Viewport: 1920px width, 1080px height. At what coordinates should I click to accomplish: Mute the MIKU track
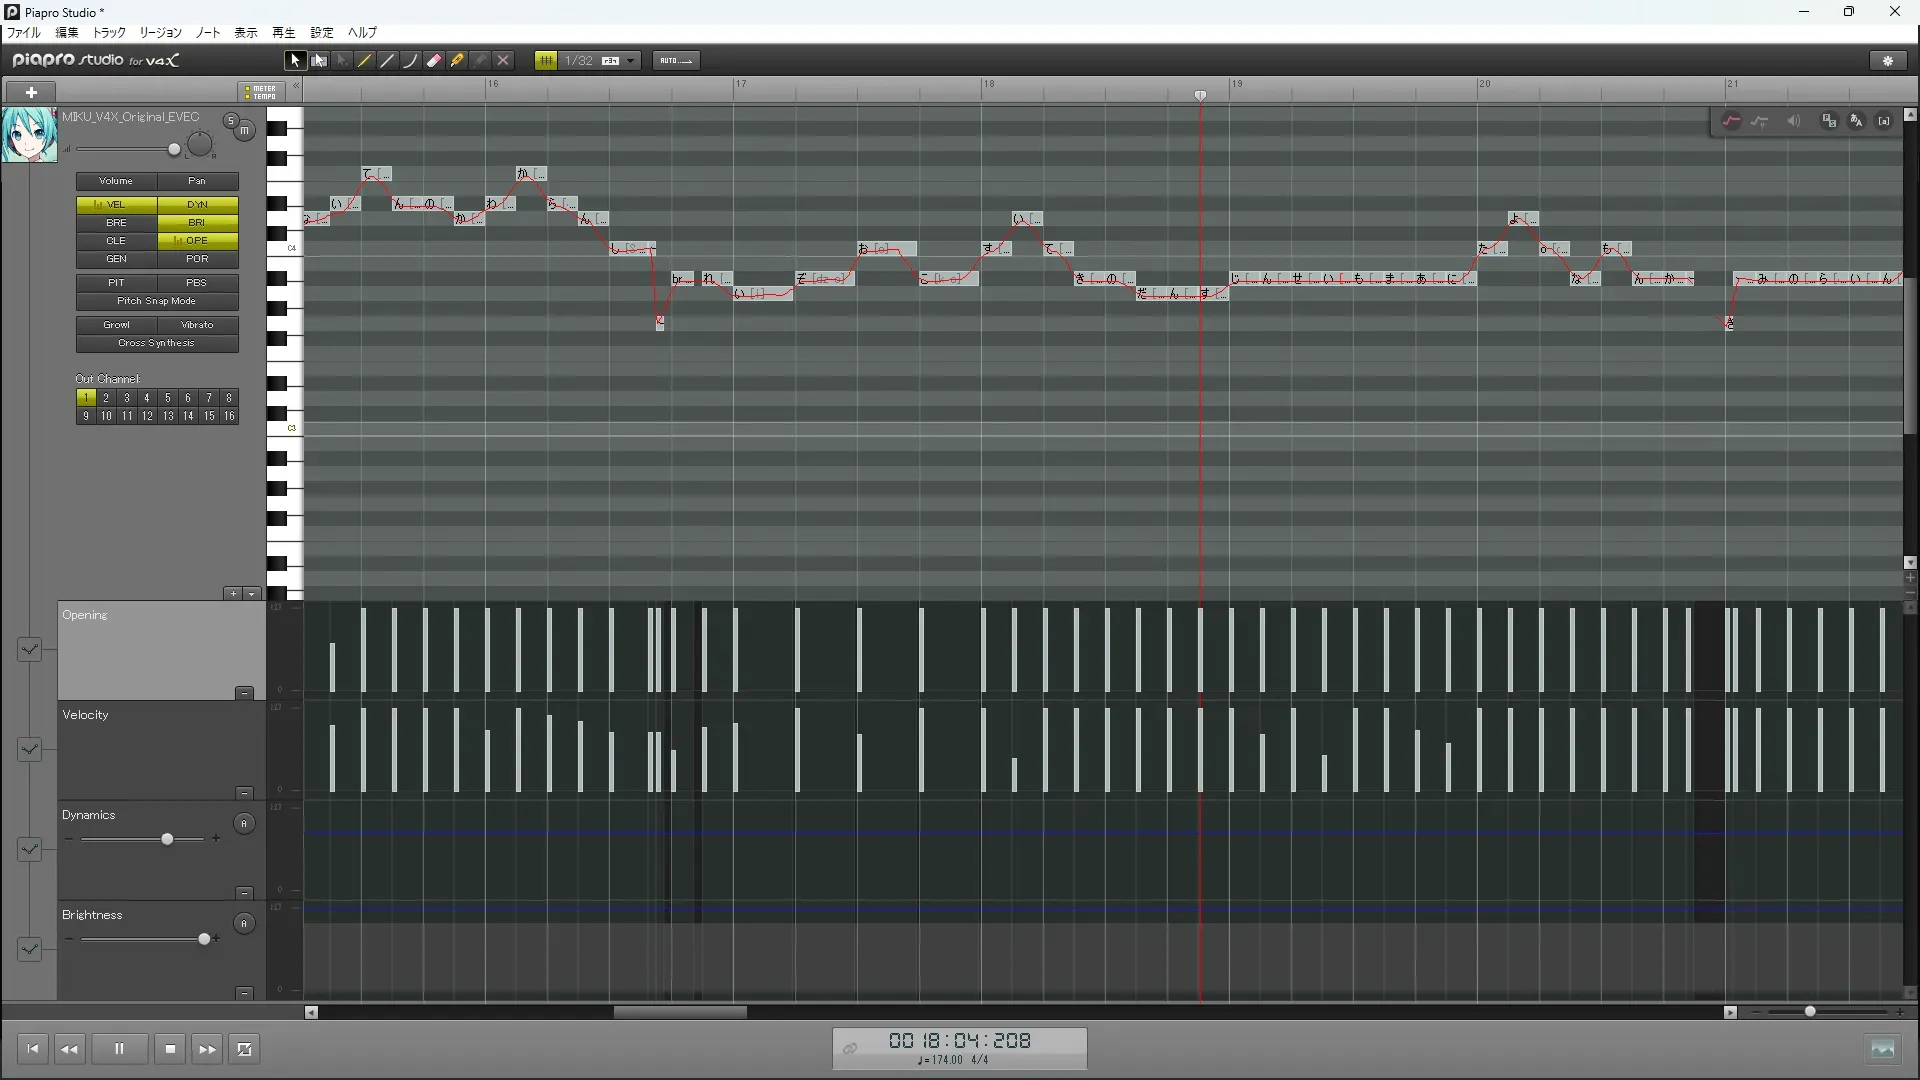point(244,131)
